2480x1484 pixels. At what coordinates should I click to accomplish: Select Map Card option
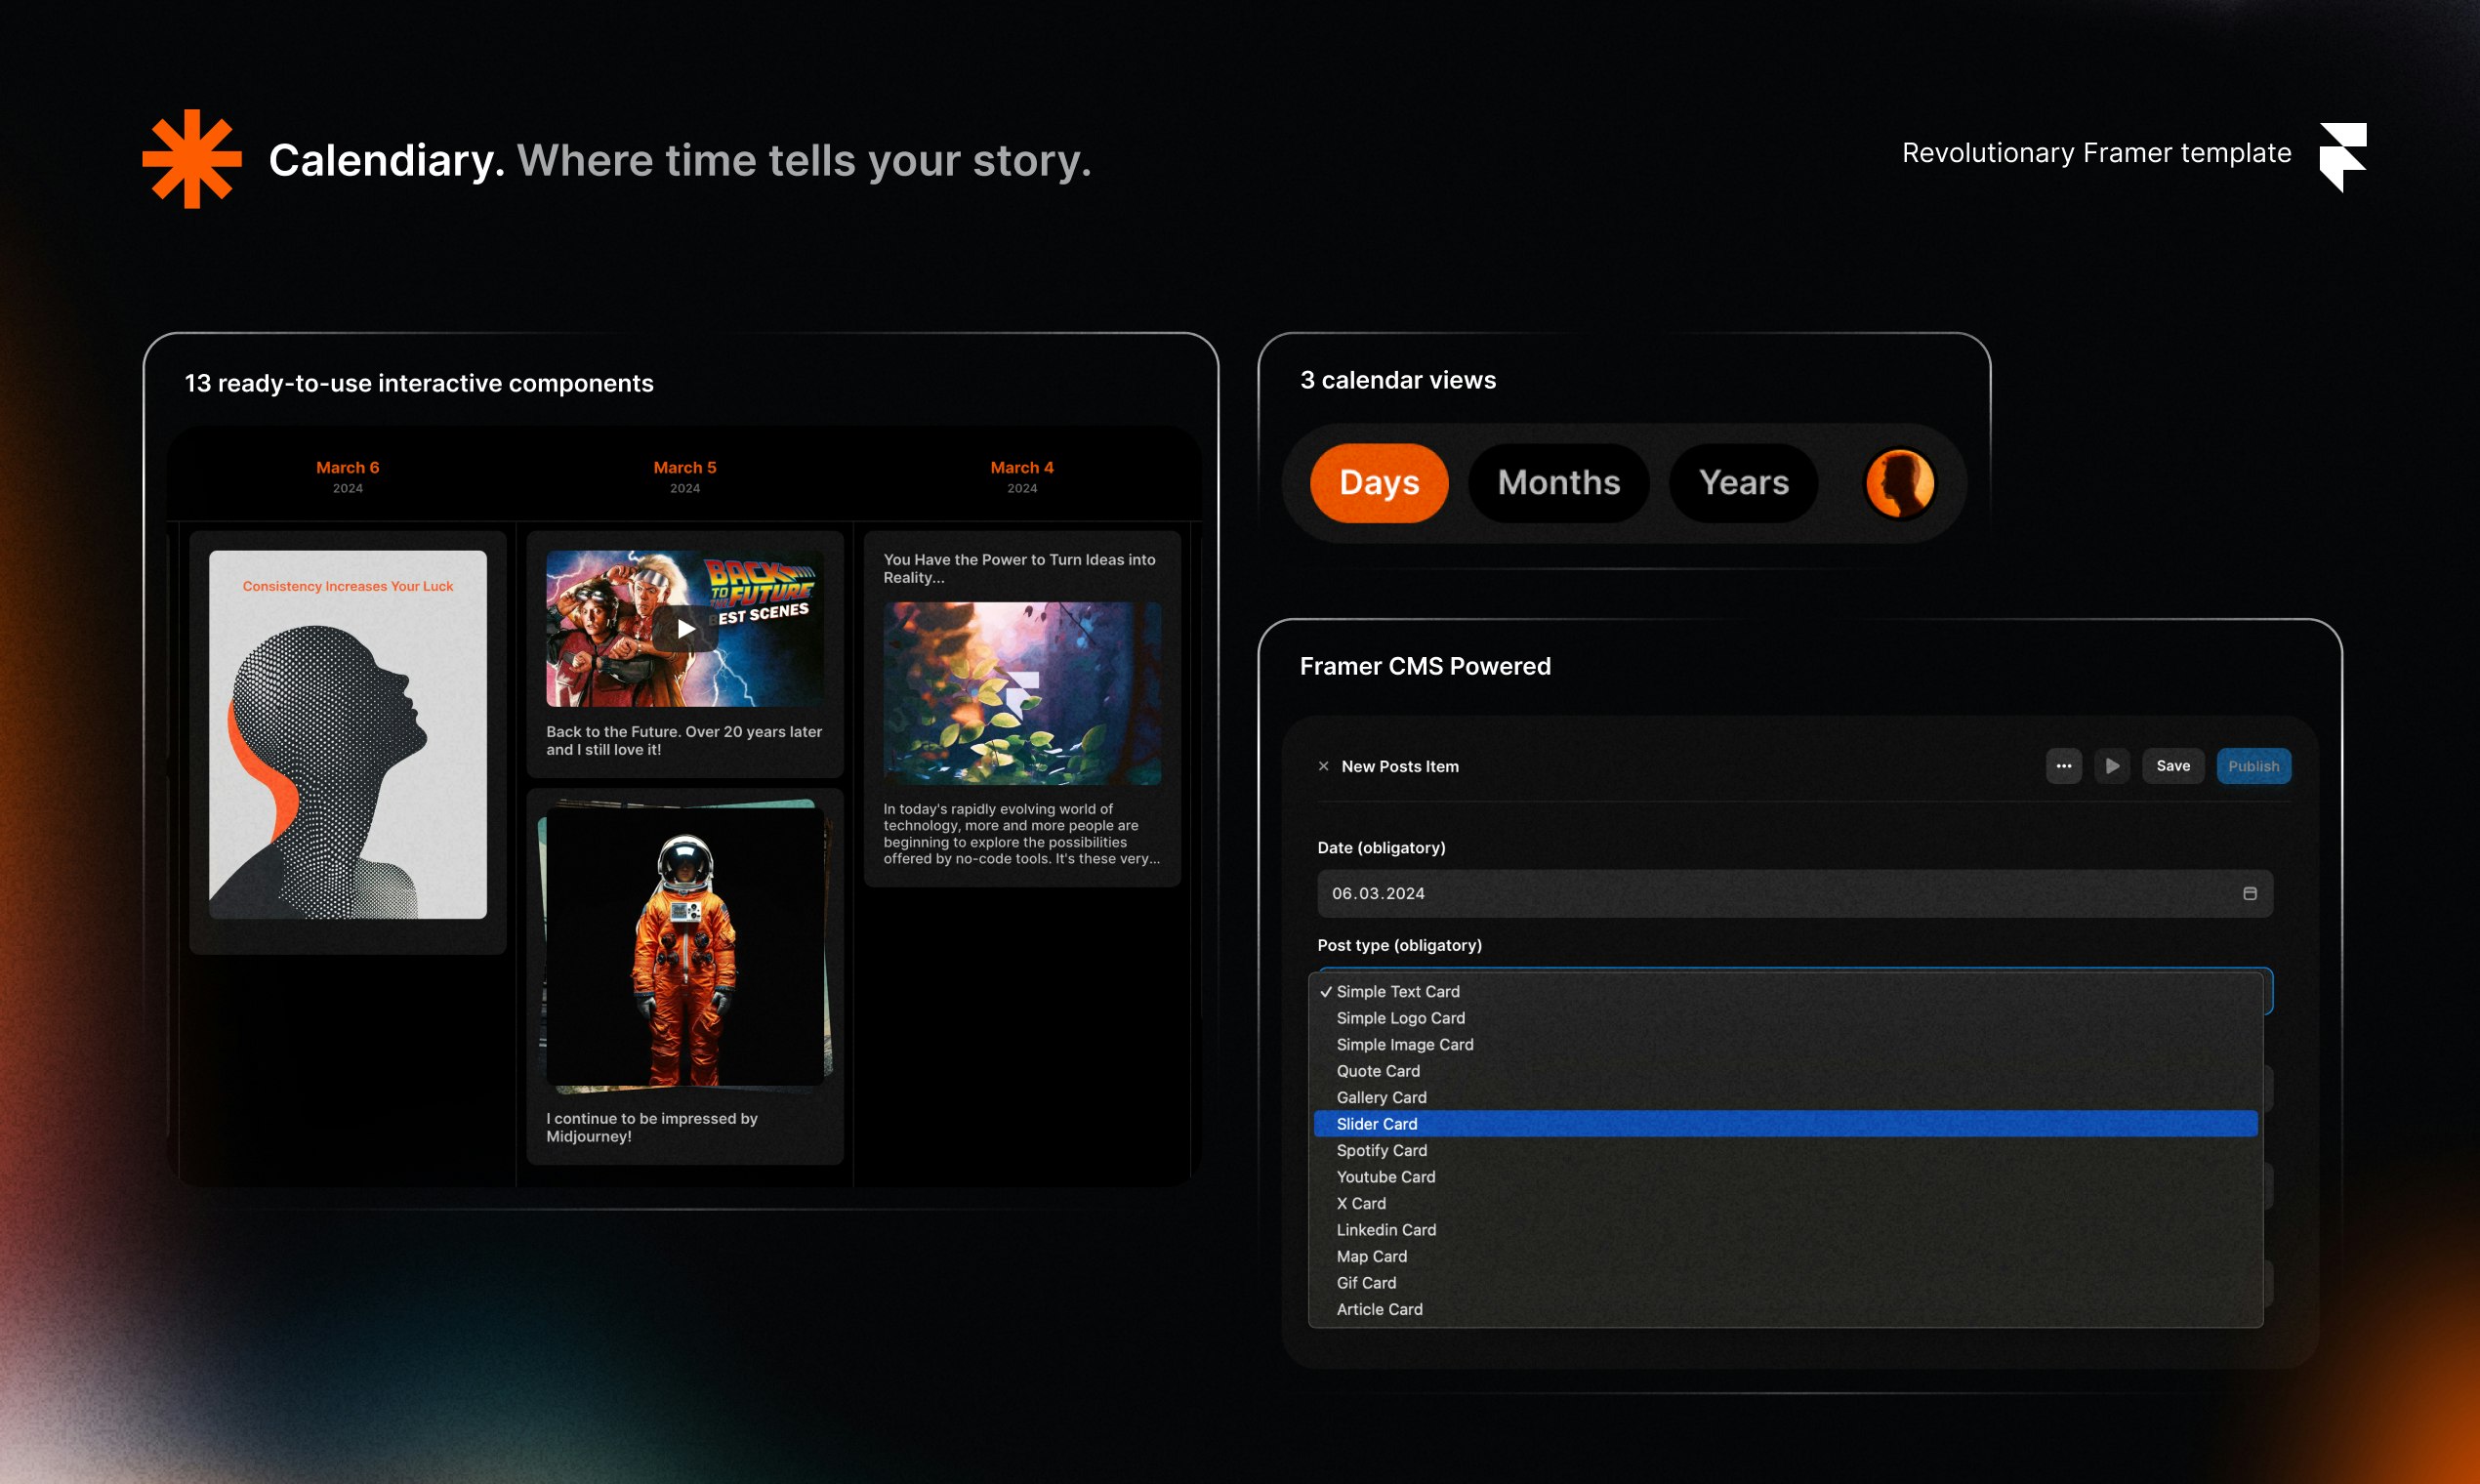click(1785, 1256)
